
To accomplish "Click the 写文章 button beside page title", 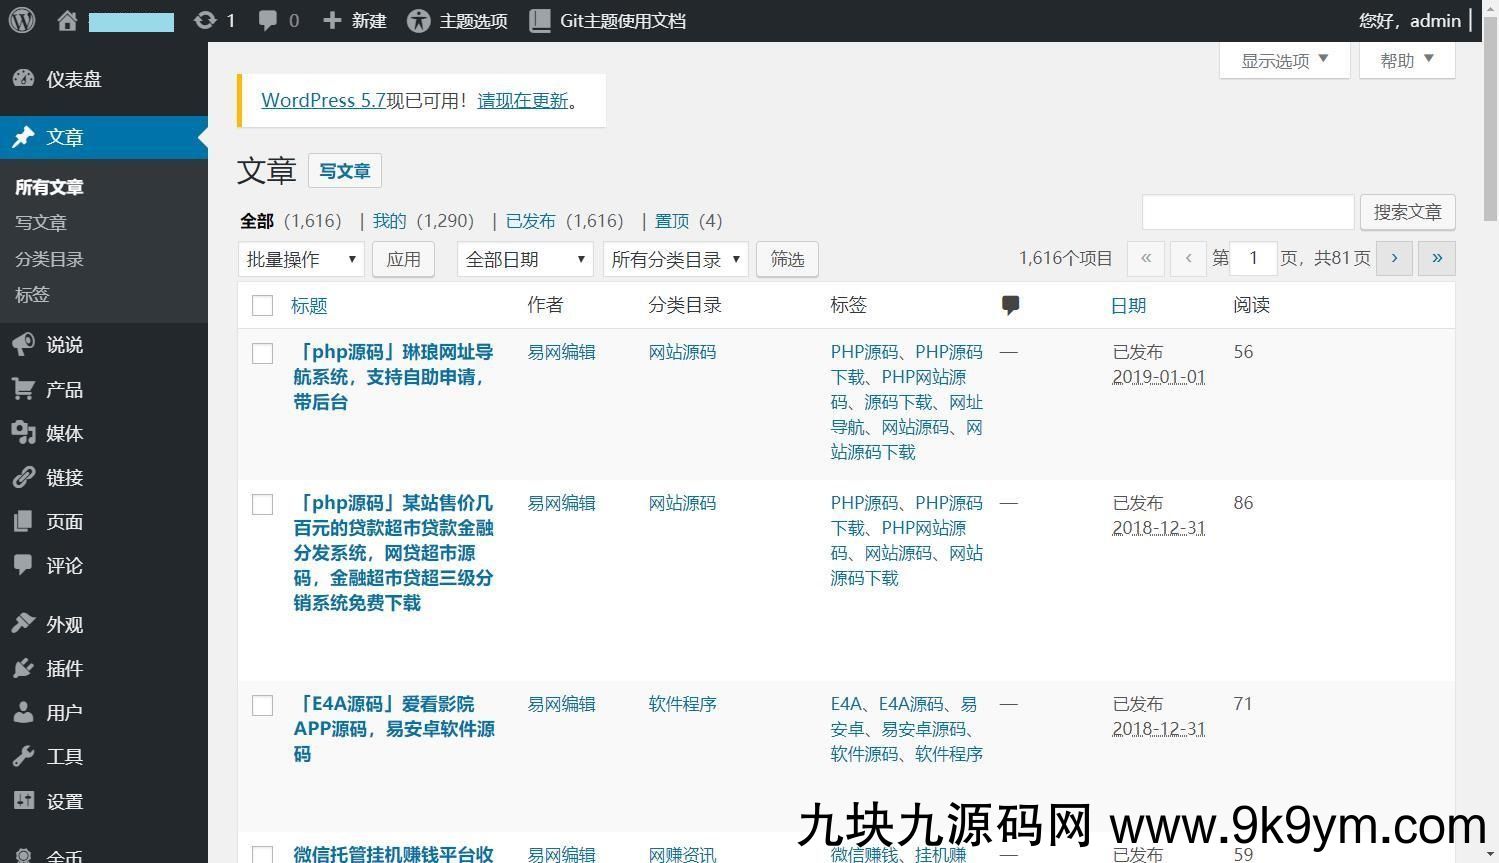I will coord(344,171).
